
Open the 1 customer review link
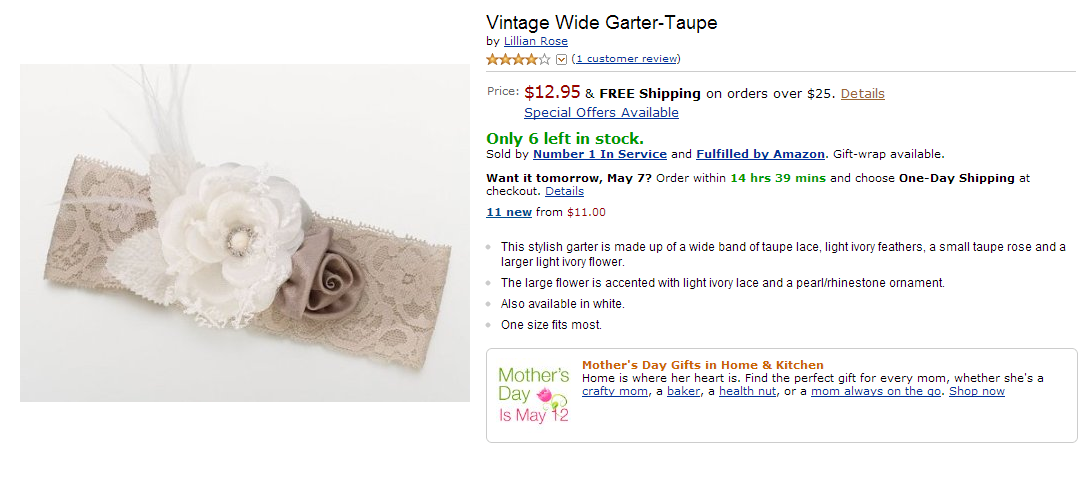(626, 59)
